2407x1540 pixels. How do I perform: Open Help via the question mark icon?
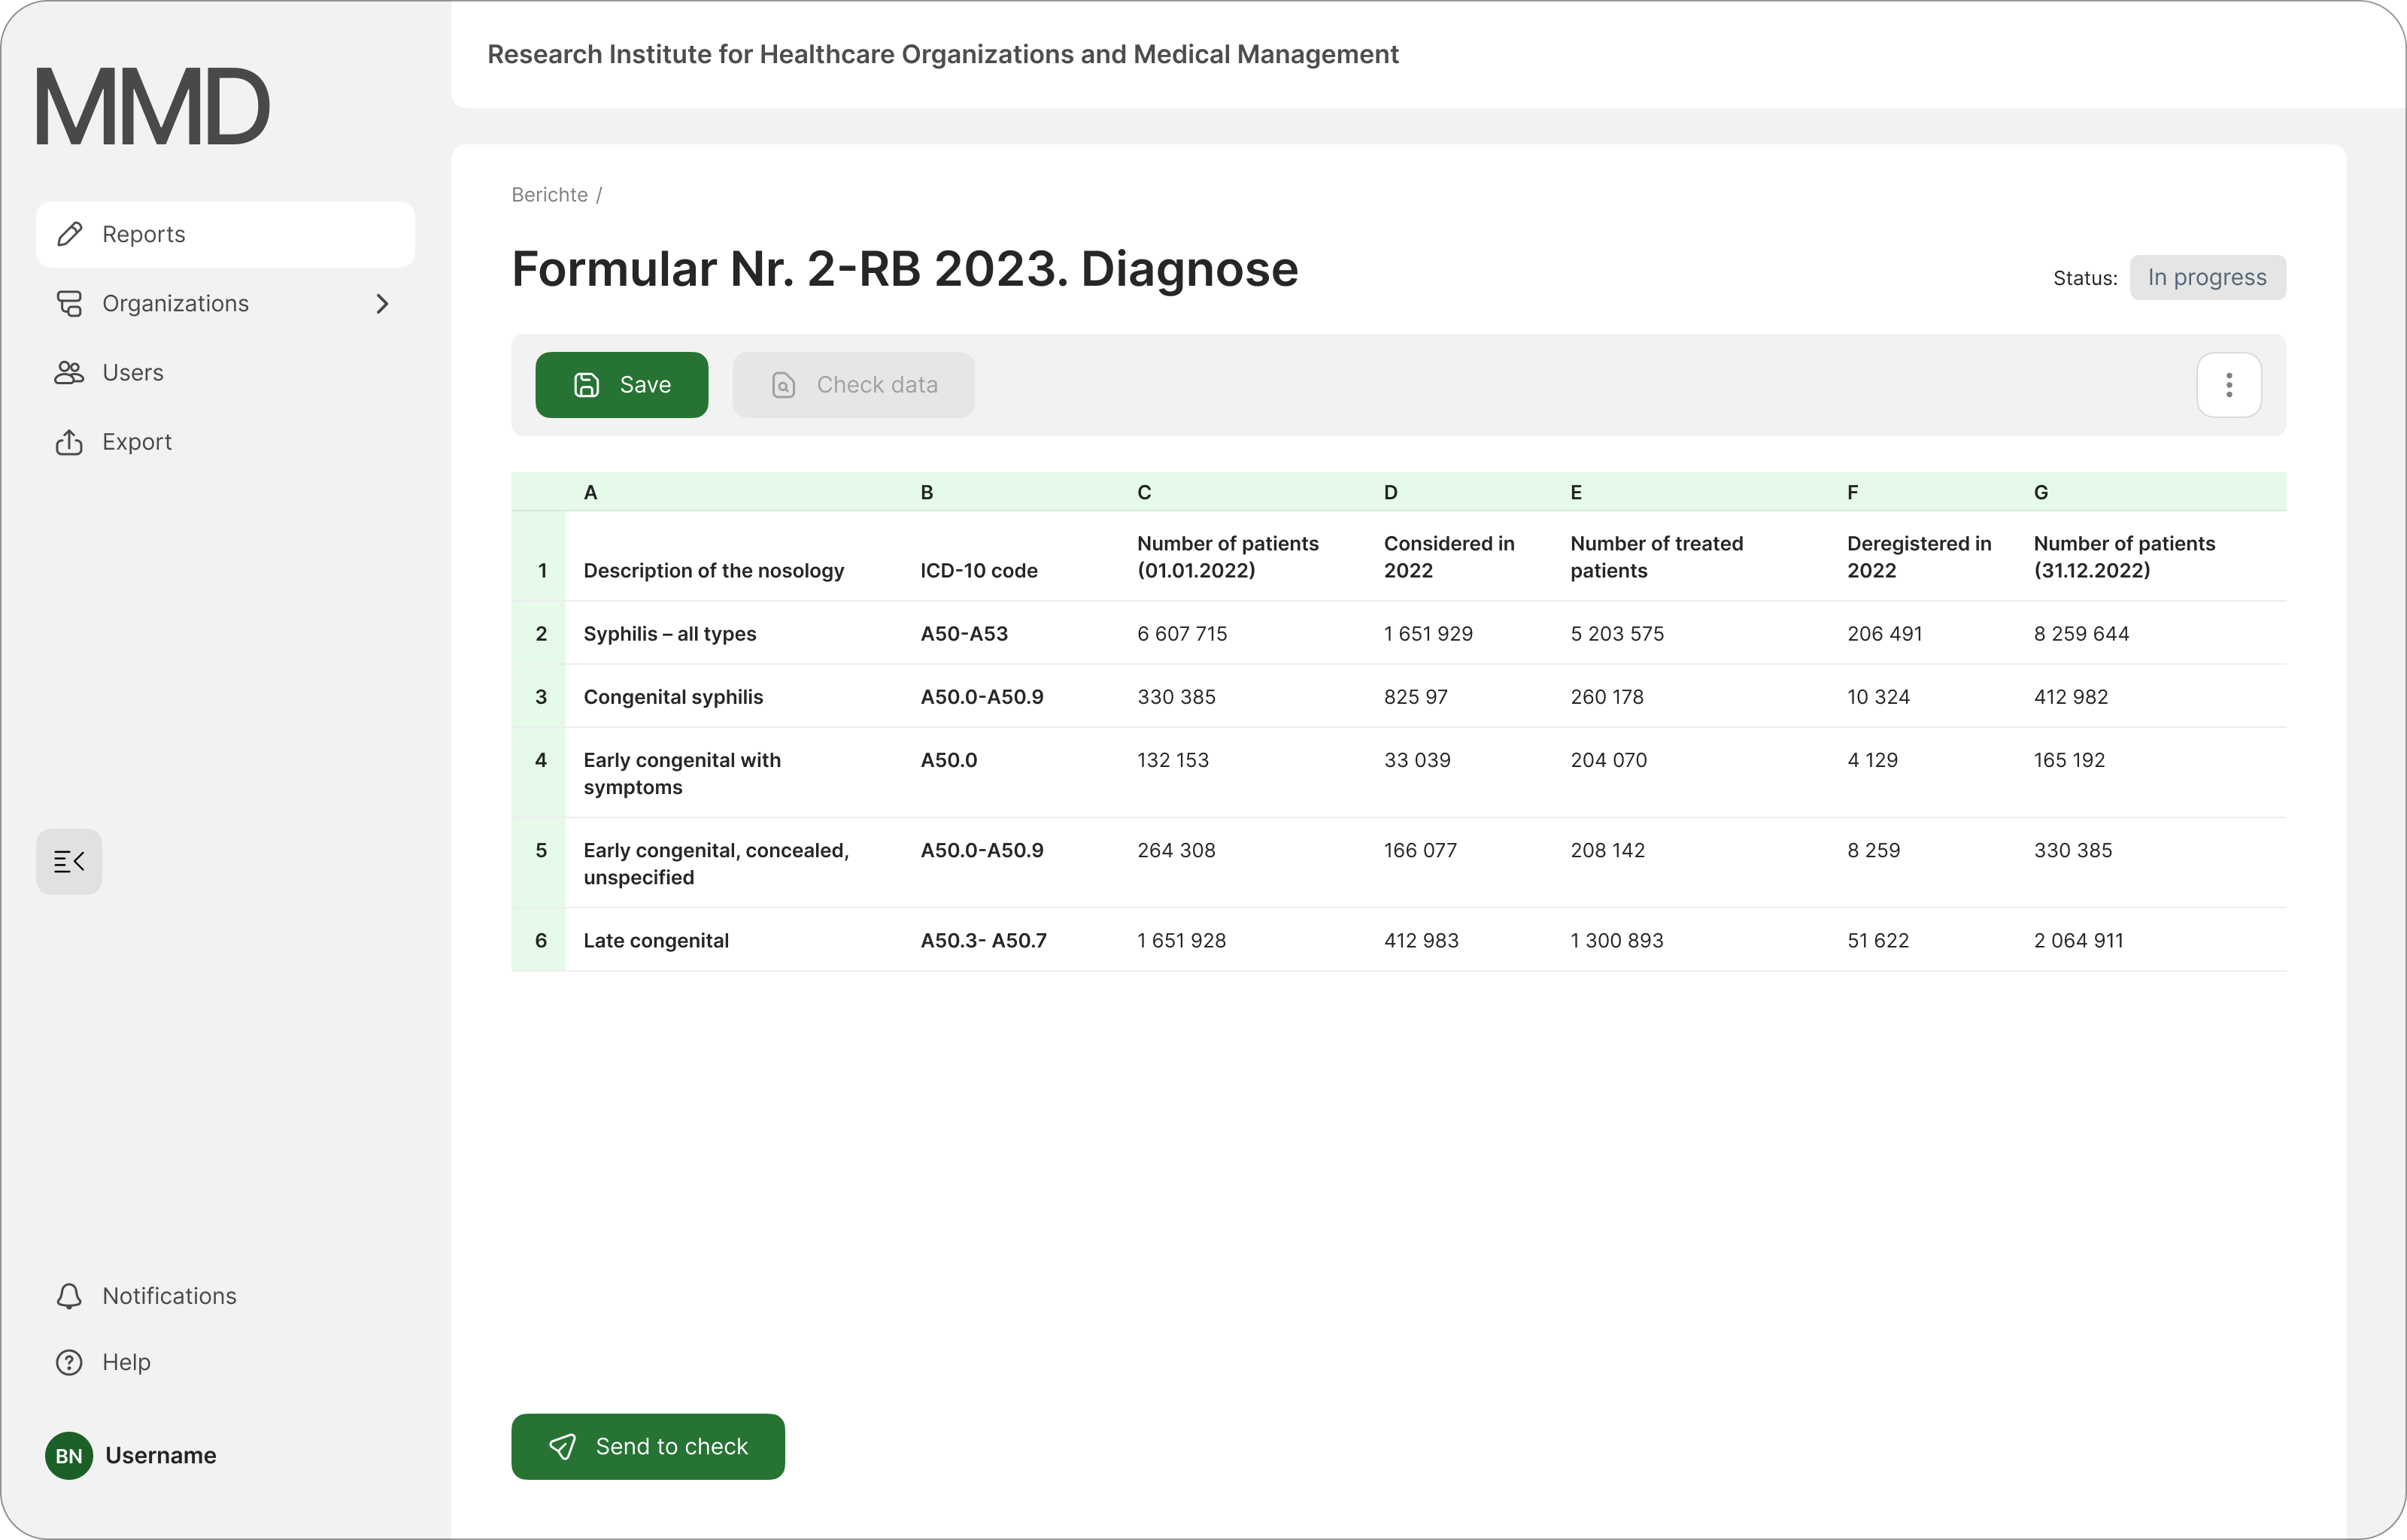point(69,1362)
